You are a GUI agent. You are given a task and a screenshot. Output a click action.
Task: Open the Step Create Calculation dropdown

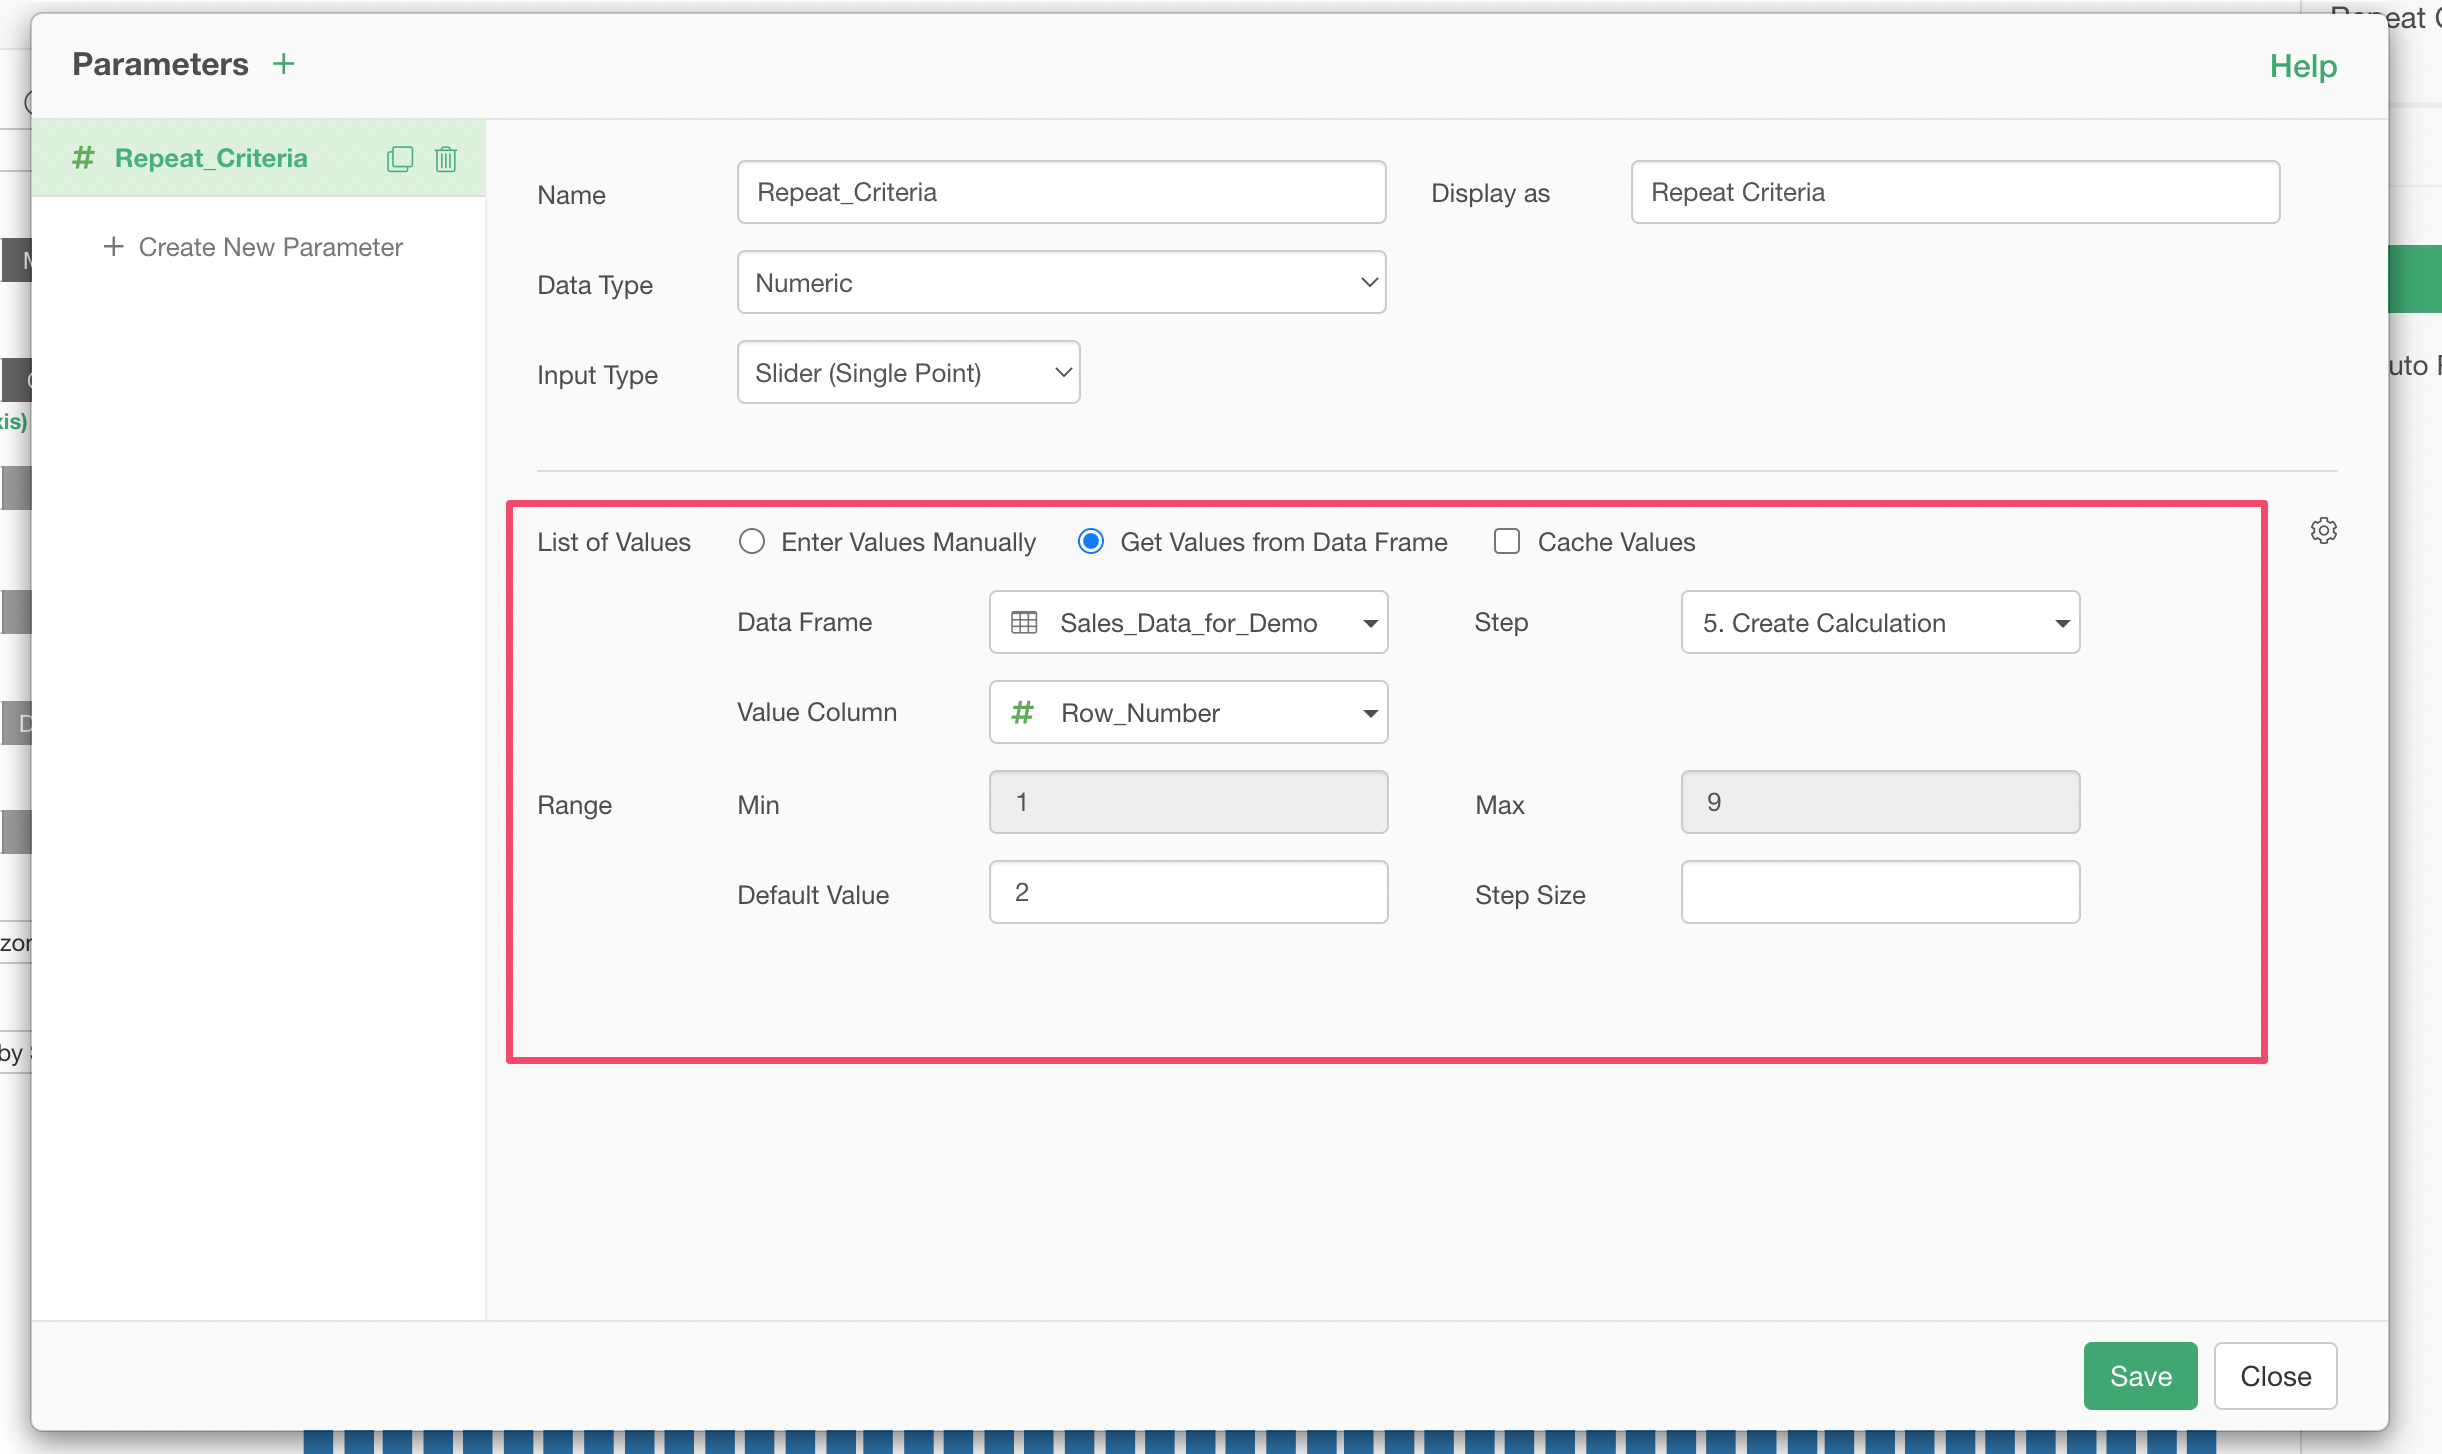(x=1879, y=623)
